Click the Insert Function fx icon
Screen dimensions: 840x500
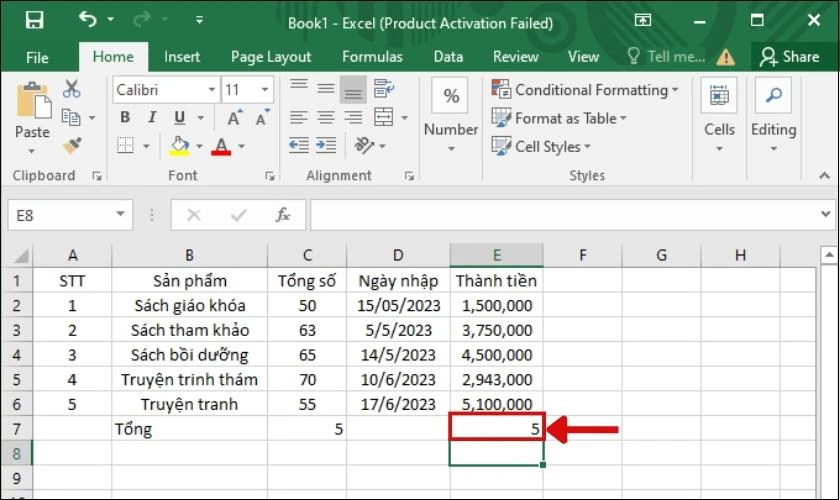coord(283,215)
